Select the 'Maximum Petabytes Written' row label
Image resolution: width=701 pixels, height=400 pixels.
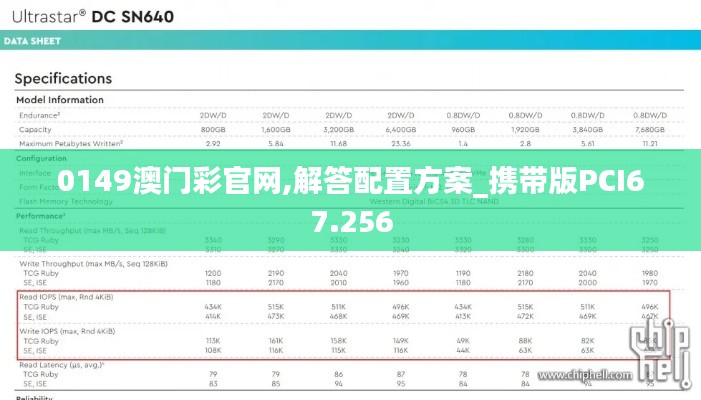(71, 143)
